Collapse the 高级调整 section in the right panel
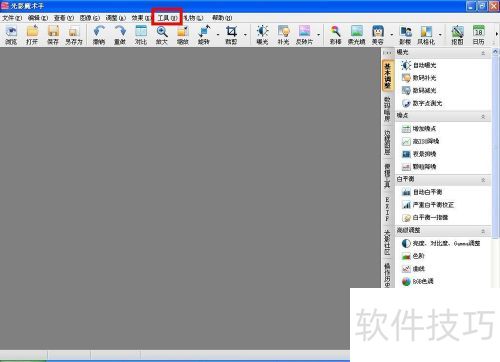The width and height of the screenshot is (500, 362). click(483, 231)
